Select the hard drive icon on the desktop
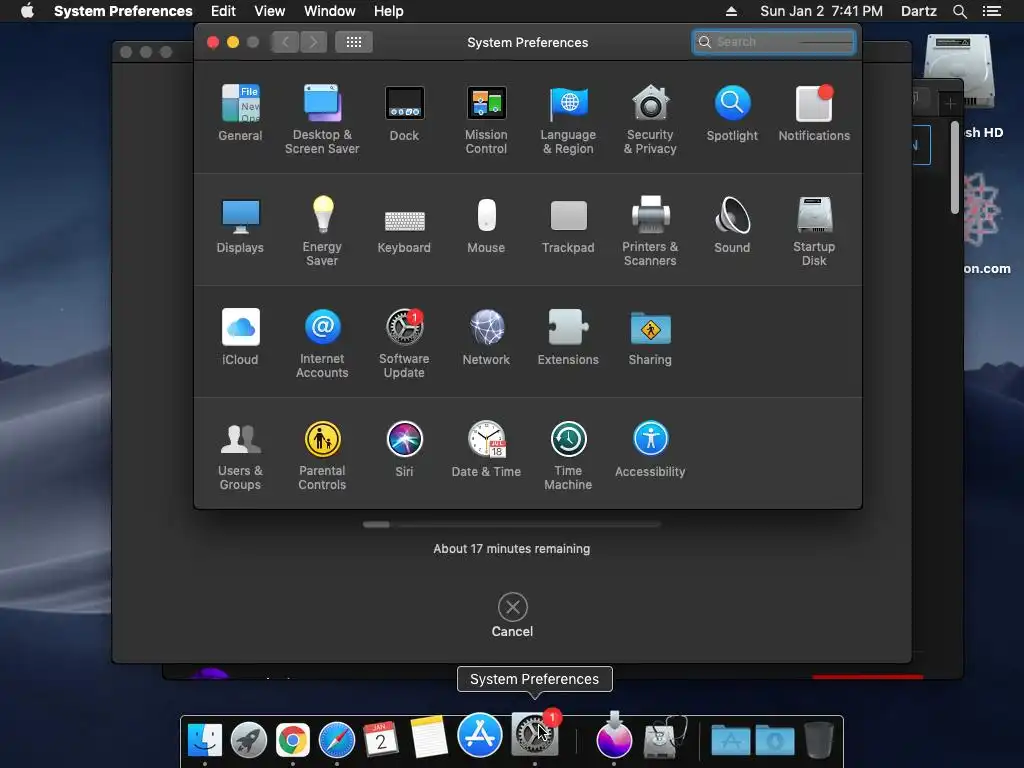The height and width of the screenshot is (768, 1024). (959, 71)
